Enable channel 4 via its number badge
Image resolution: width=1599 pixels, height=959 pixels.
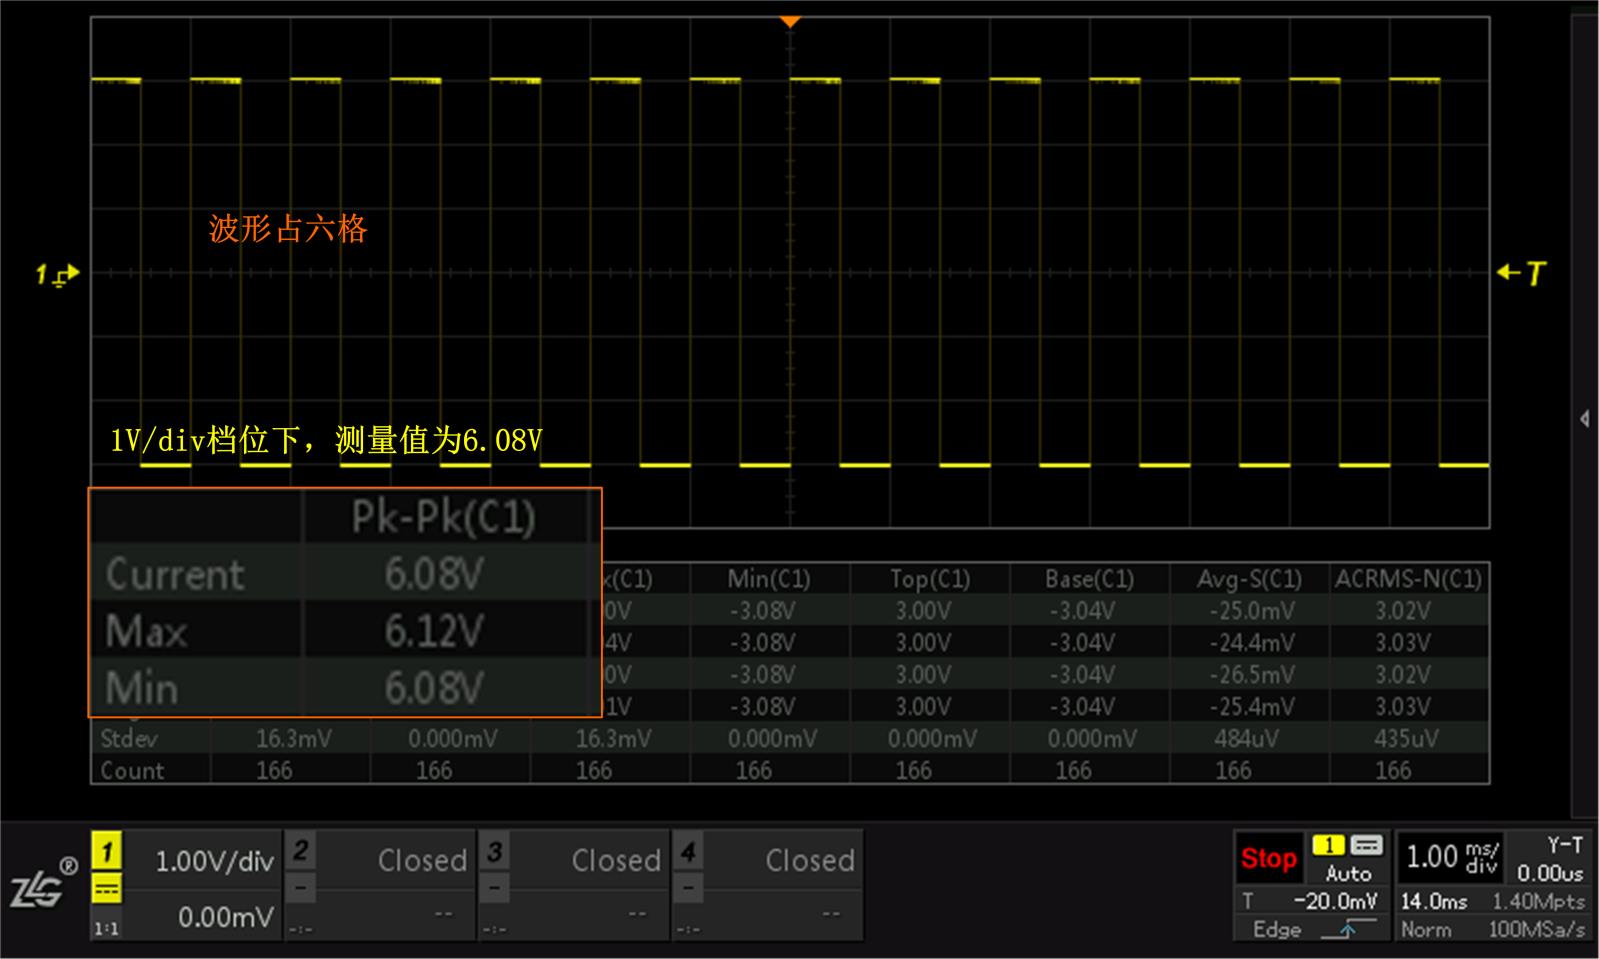click(688, 852)
